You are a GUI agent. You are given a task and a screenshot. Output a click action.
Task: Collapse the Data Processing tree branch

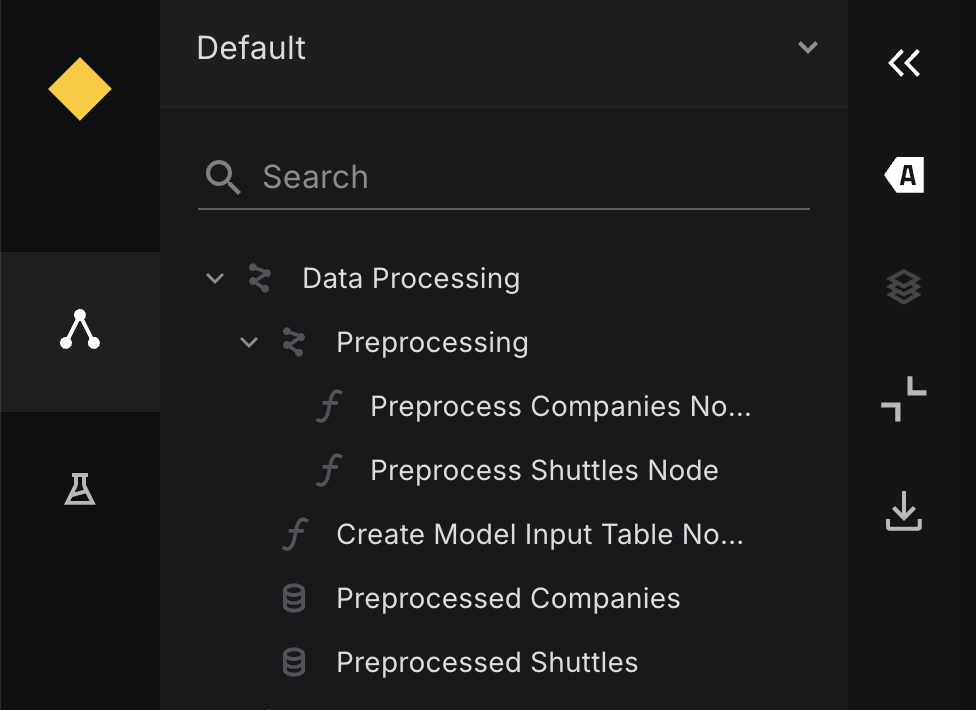point(214,278)
